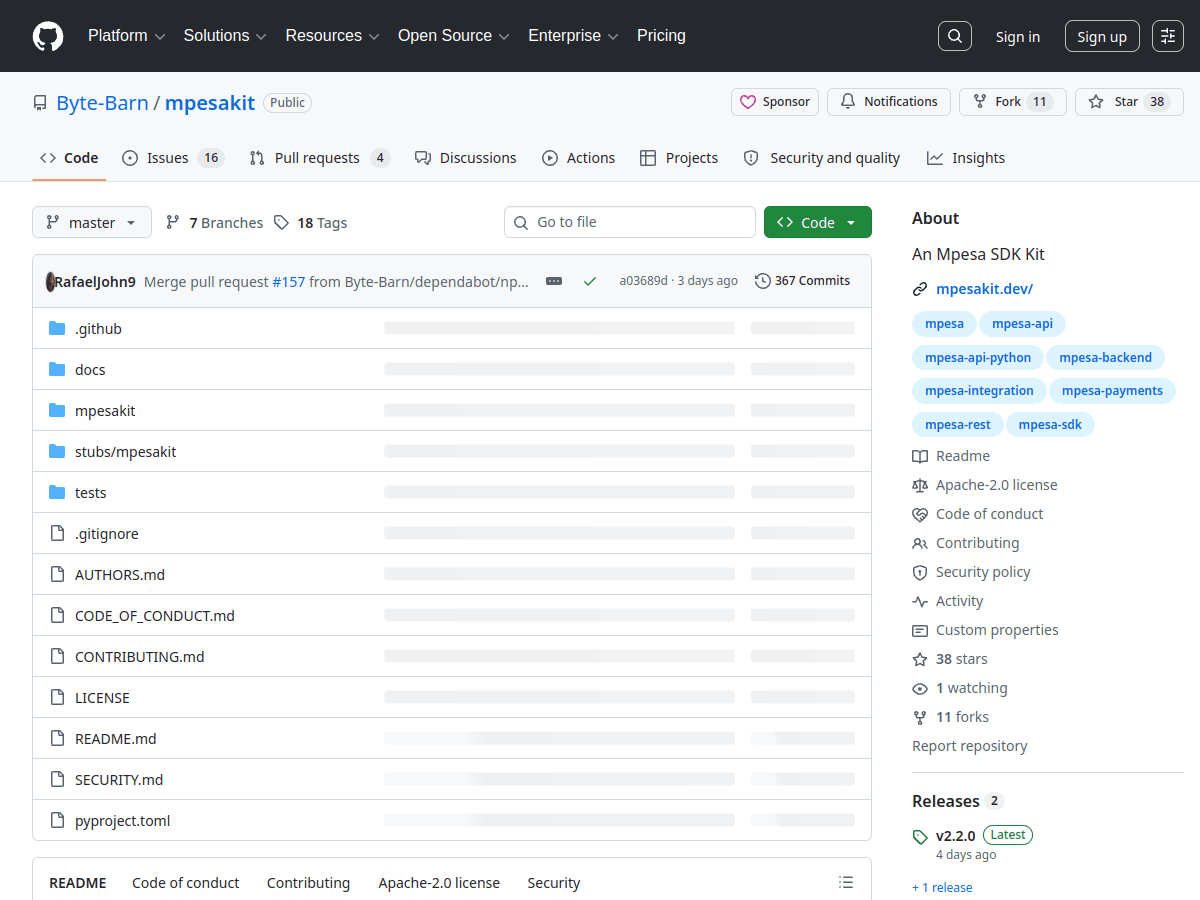Open appearance settings icon in header

tap(1168, 36)
